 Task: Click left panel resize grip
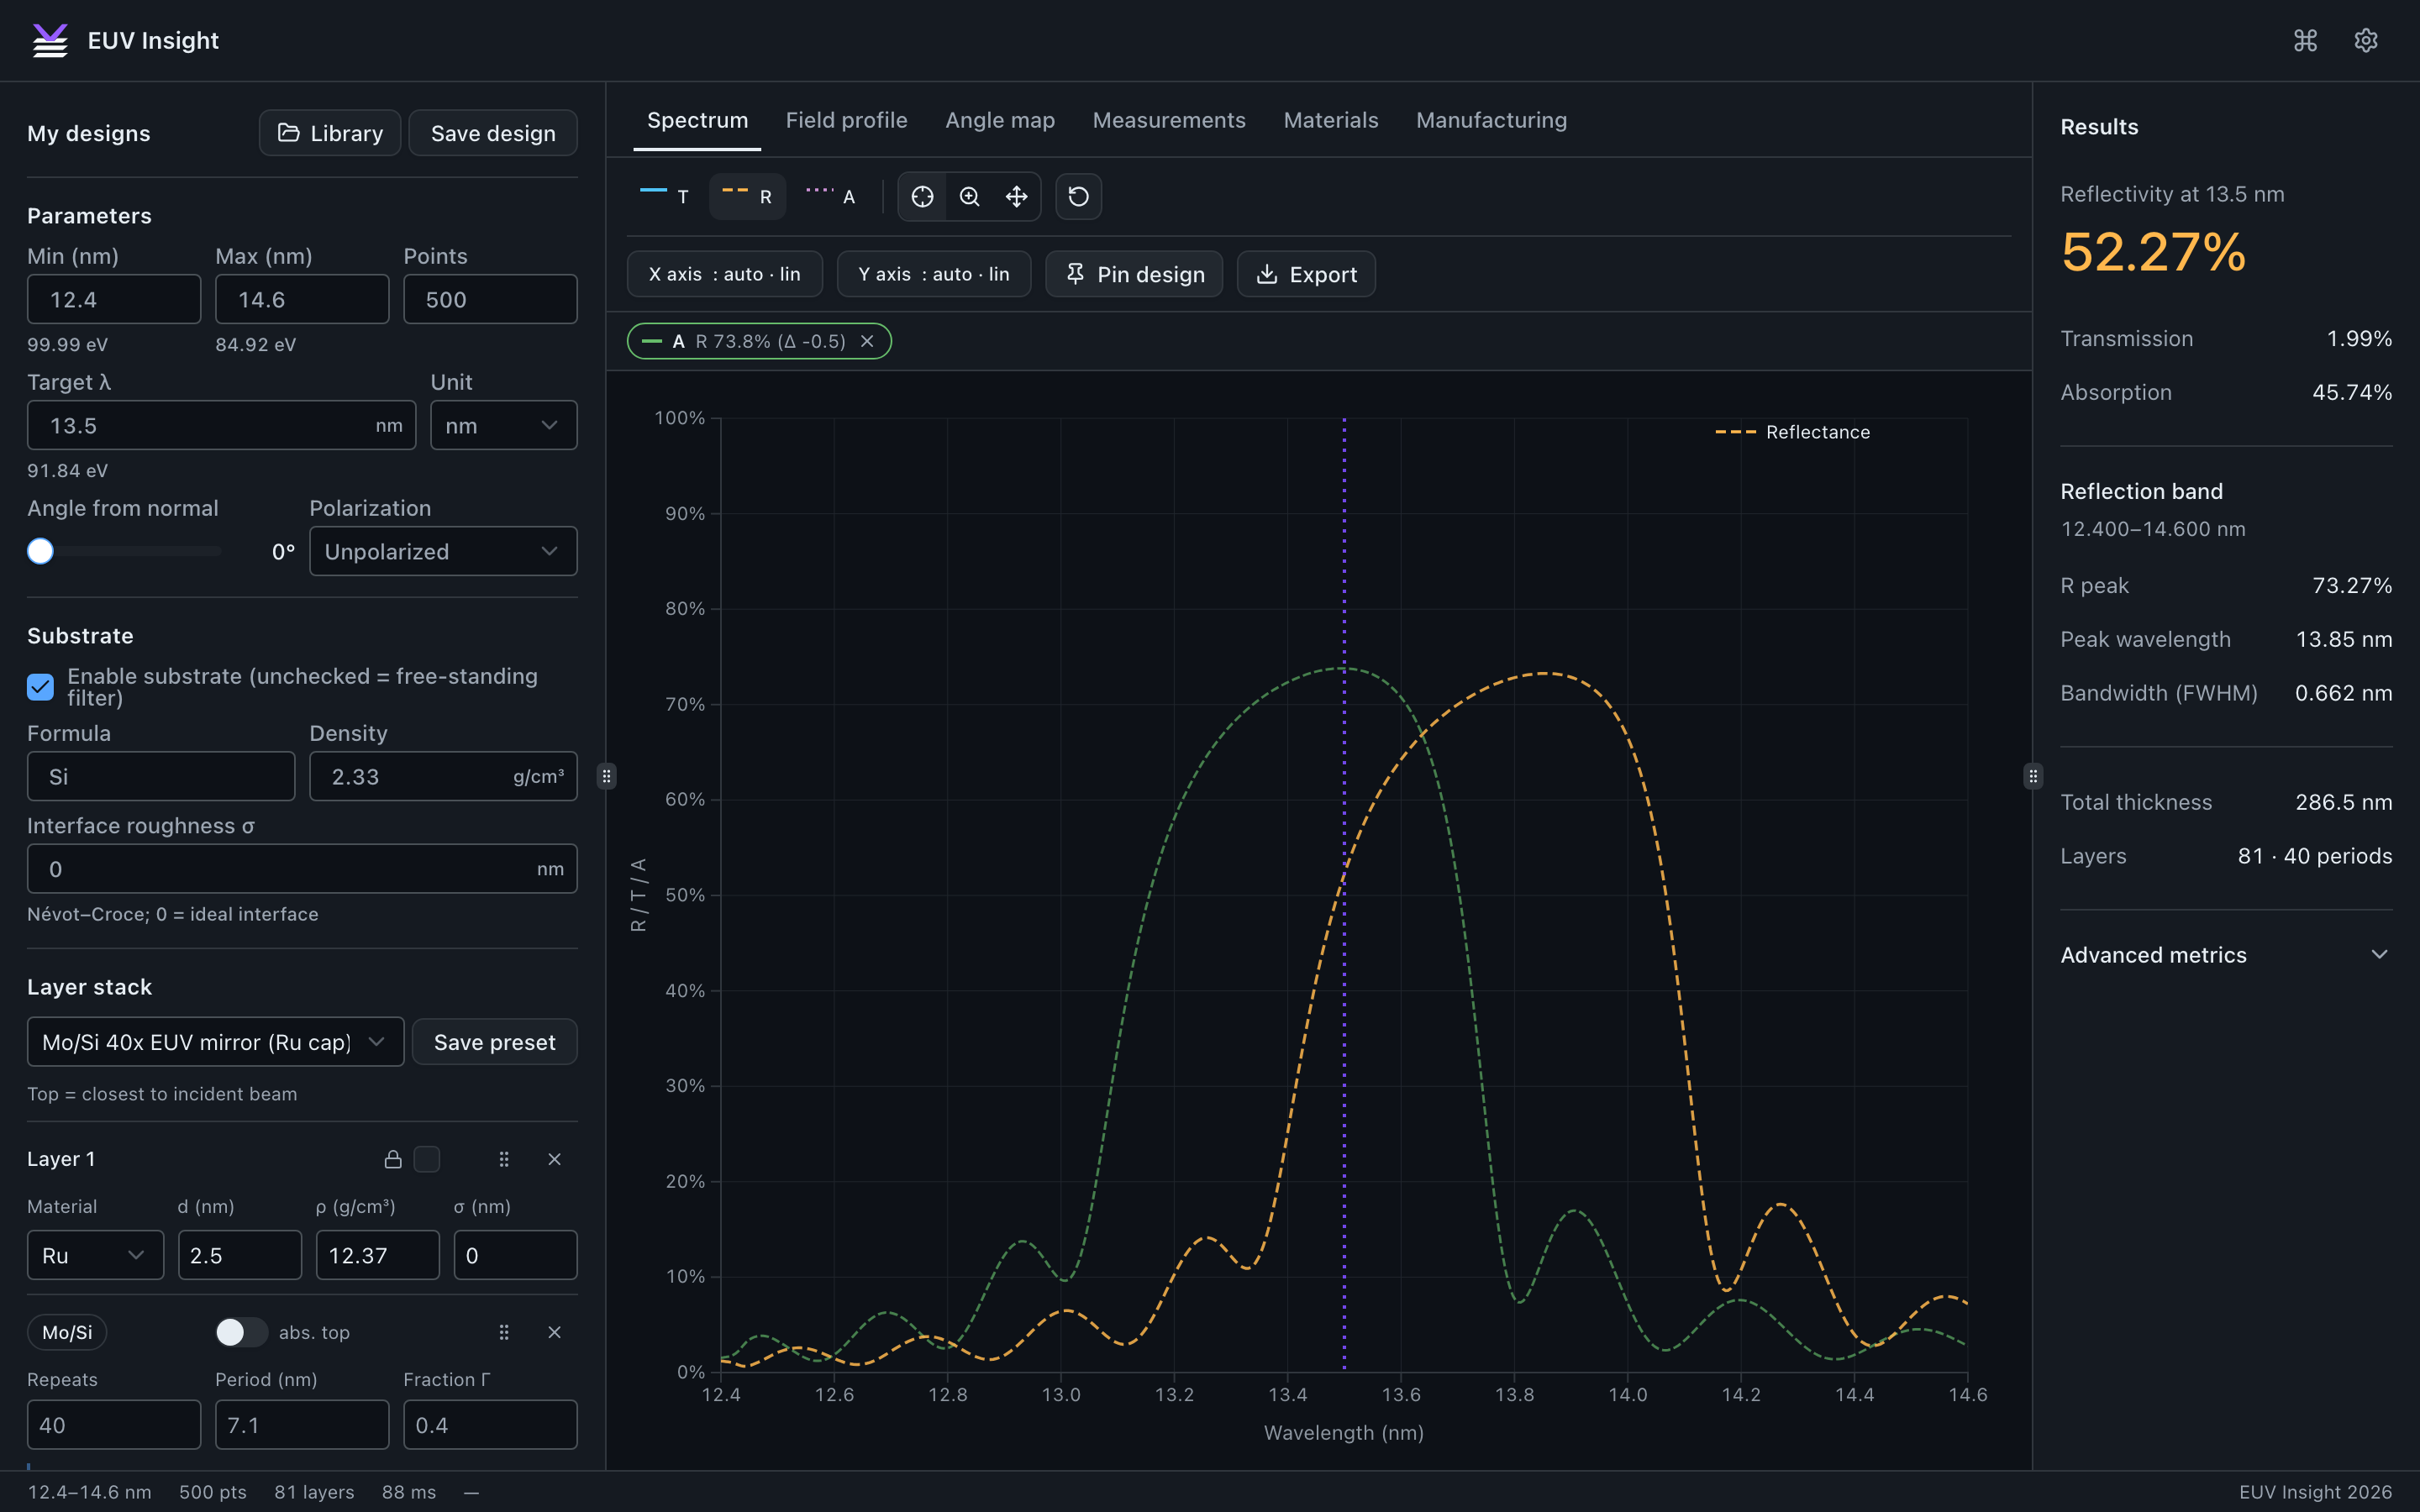pyautogui.click(x=606, y=776)
